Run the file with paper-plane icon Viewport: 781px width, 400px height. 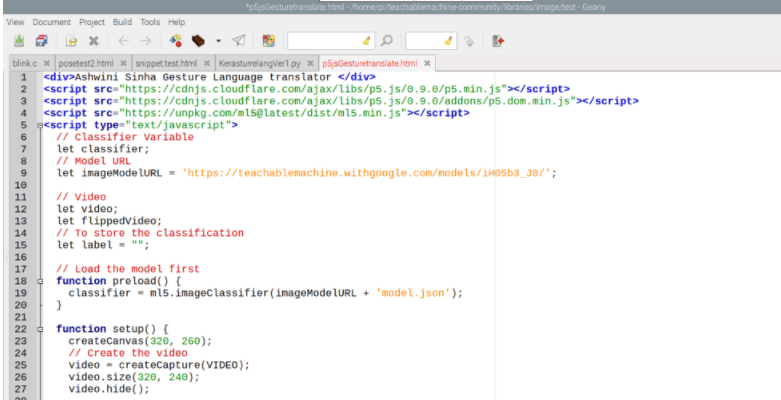(x=239, y=41)
